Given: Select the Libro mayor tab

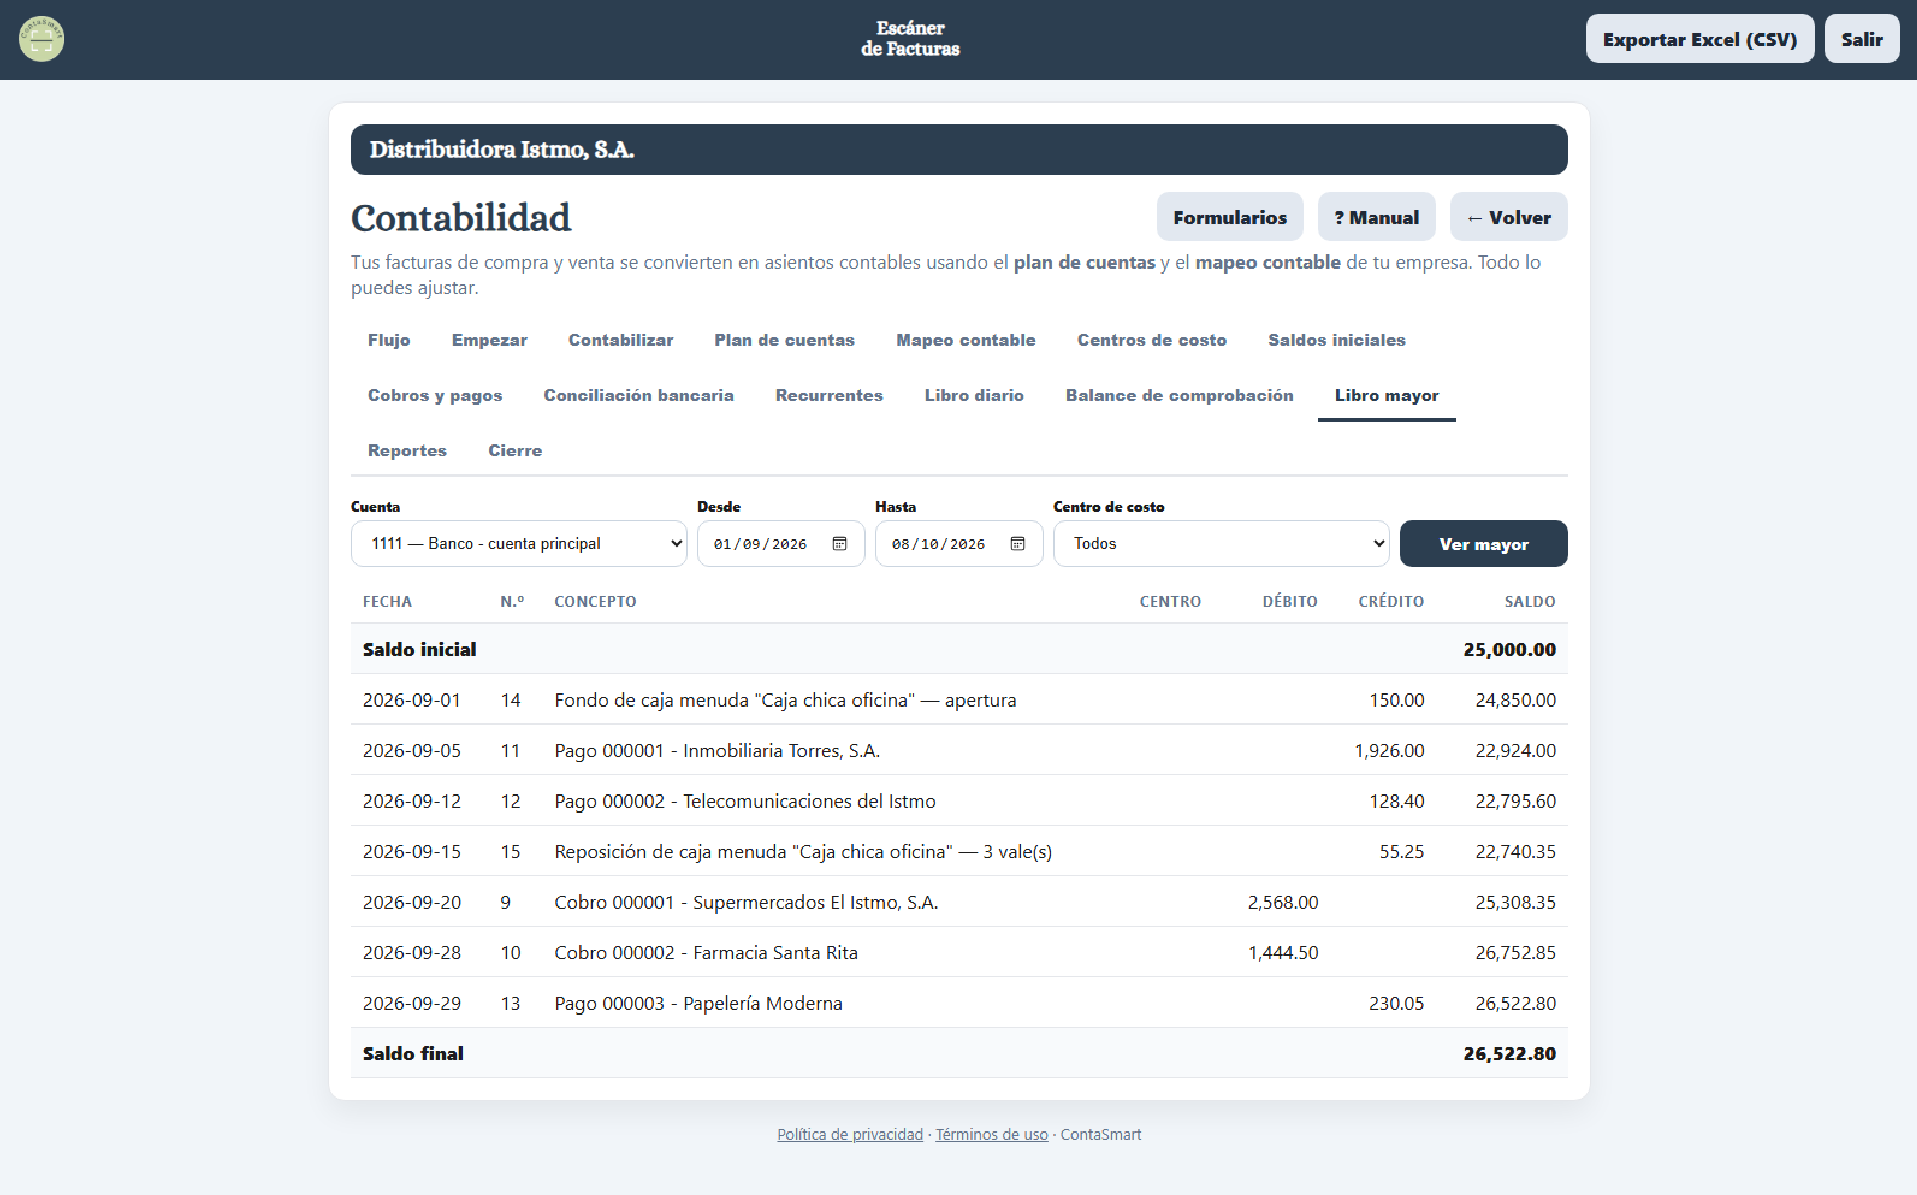Looking at the screenshot, I should pyautogui.click(x=1386, y=395).
